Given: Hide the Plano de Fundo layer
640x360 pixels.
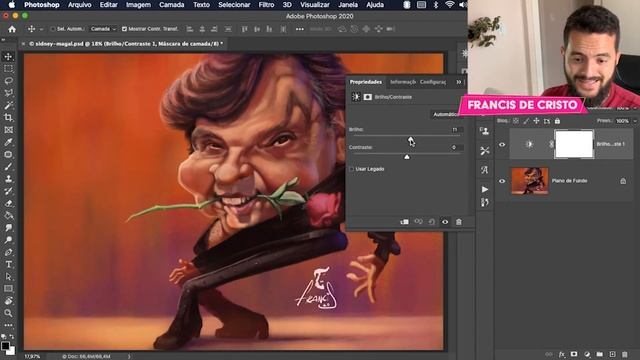Looking at the screenshot, I should 502,181.
